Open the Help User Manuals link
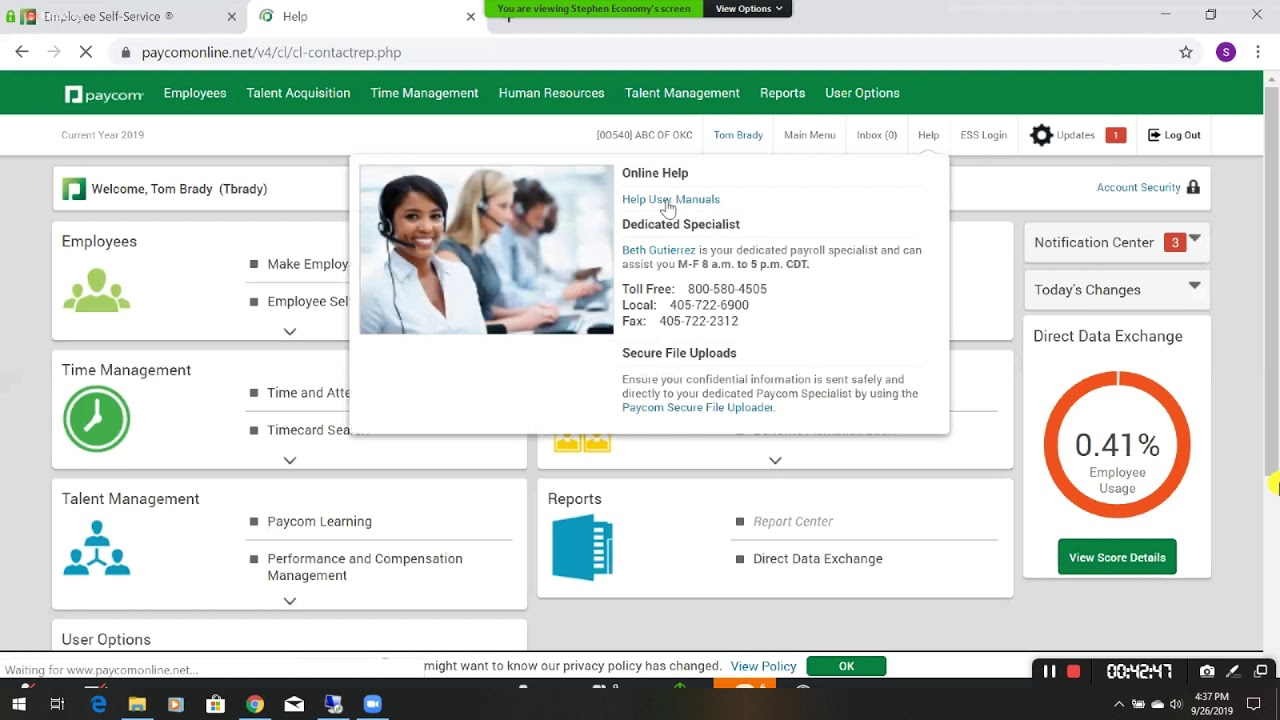The width and height of the screenshot is (1280, 720). [670, 199]
